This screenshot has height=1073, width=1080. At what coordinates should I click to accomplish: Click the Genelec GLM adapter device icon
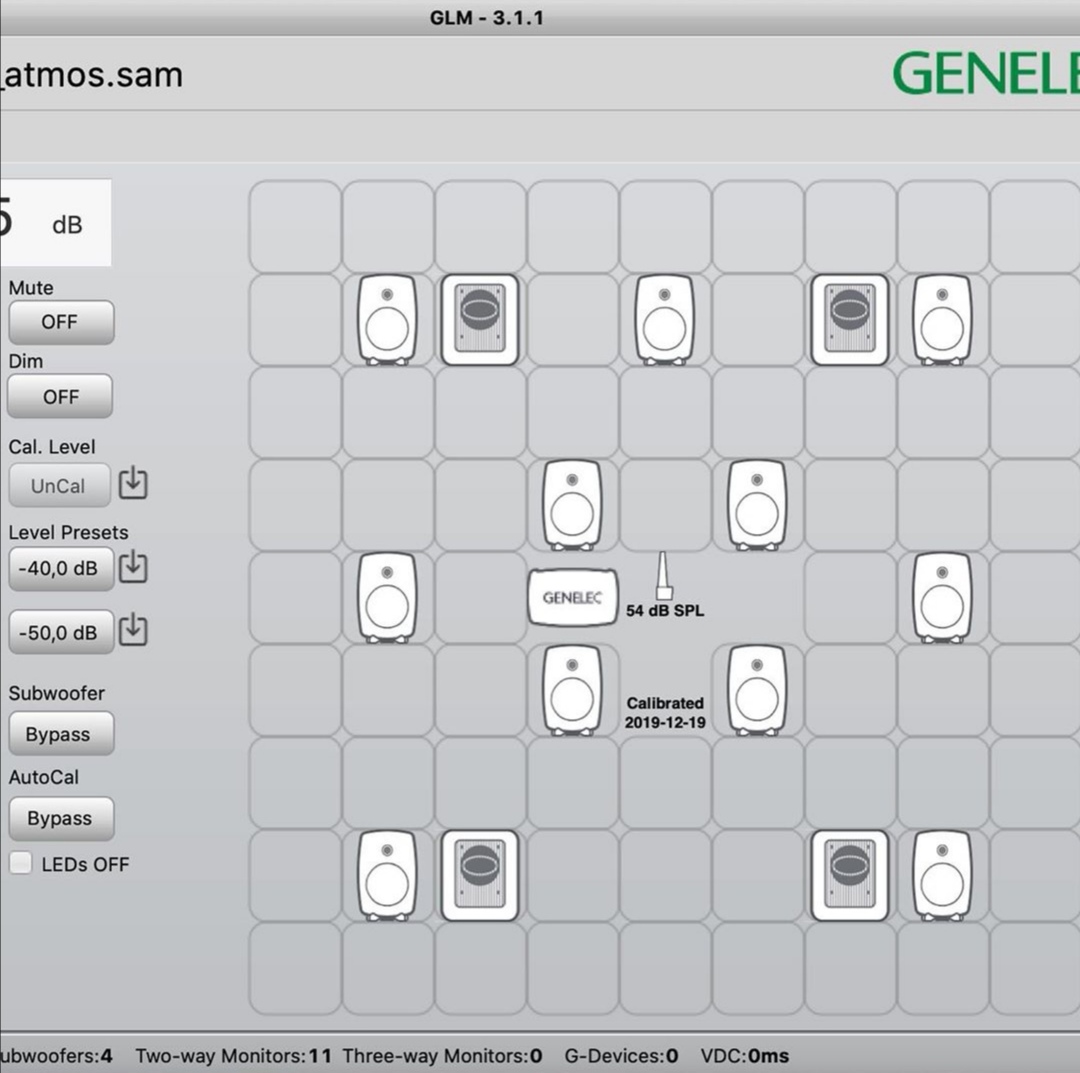572,597
